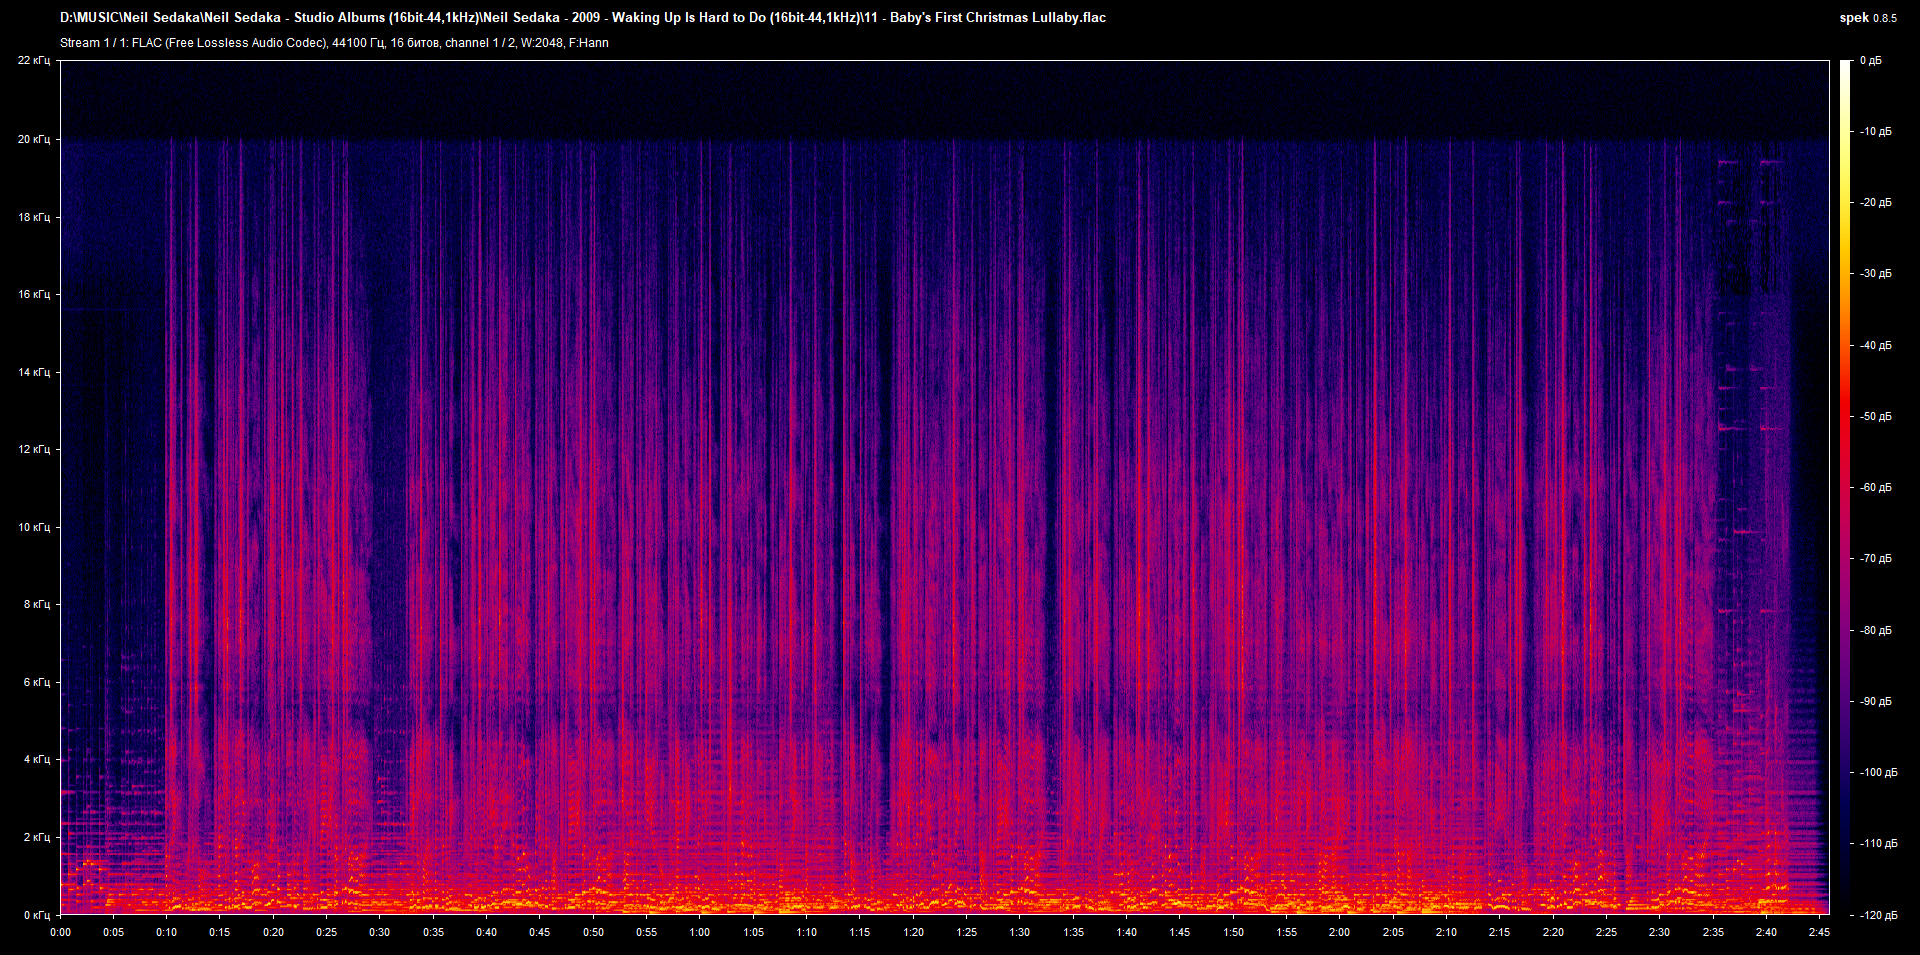
Task: Click the dB color scale gradient bar
Action: tap(1845, 487)
